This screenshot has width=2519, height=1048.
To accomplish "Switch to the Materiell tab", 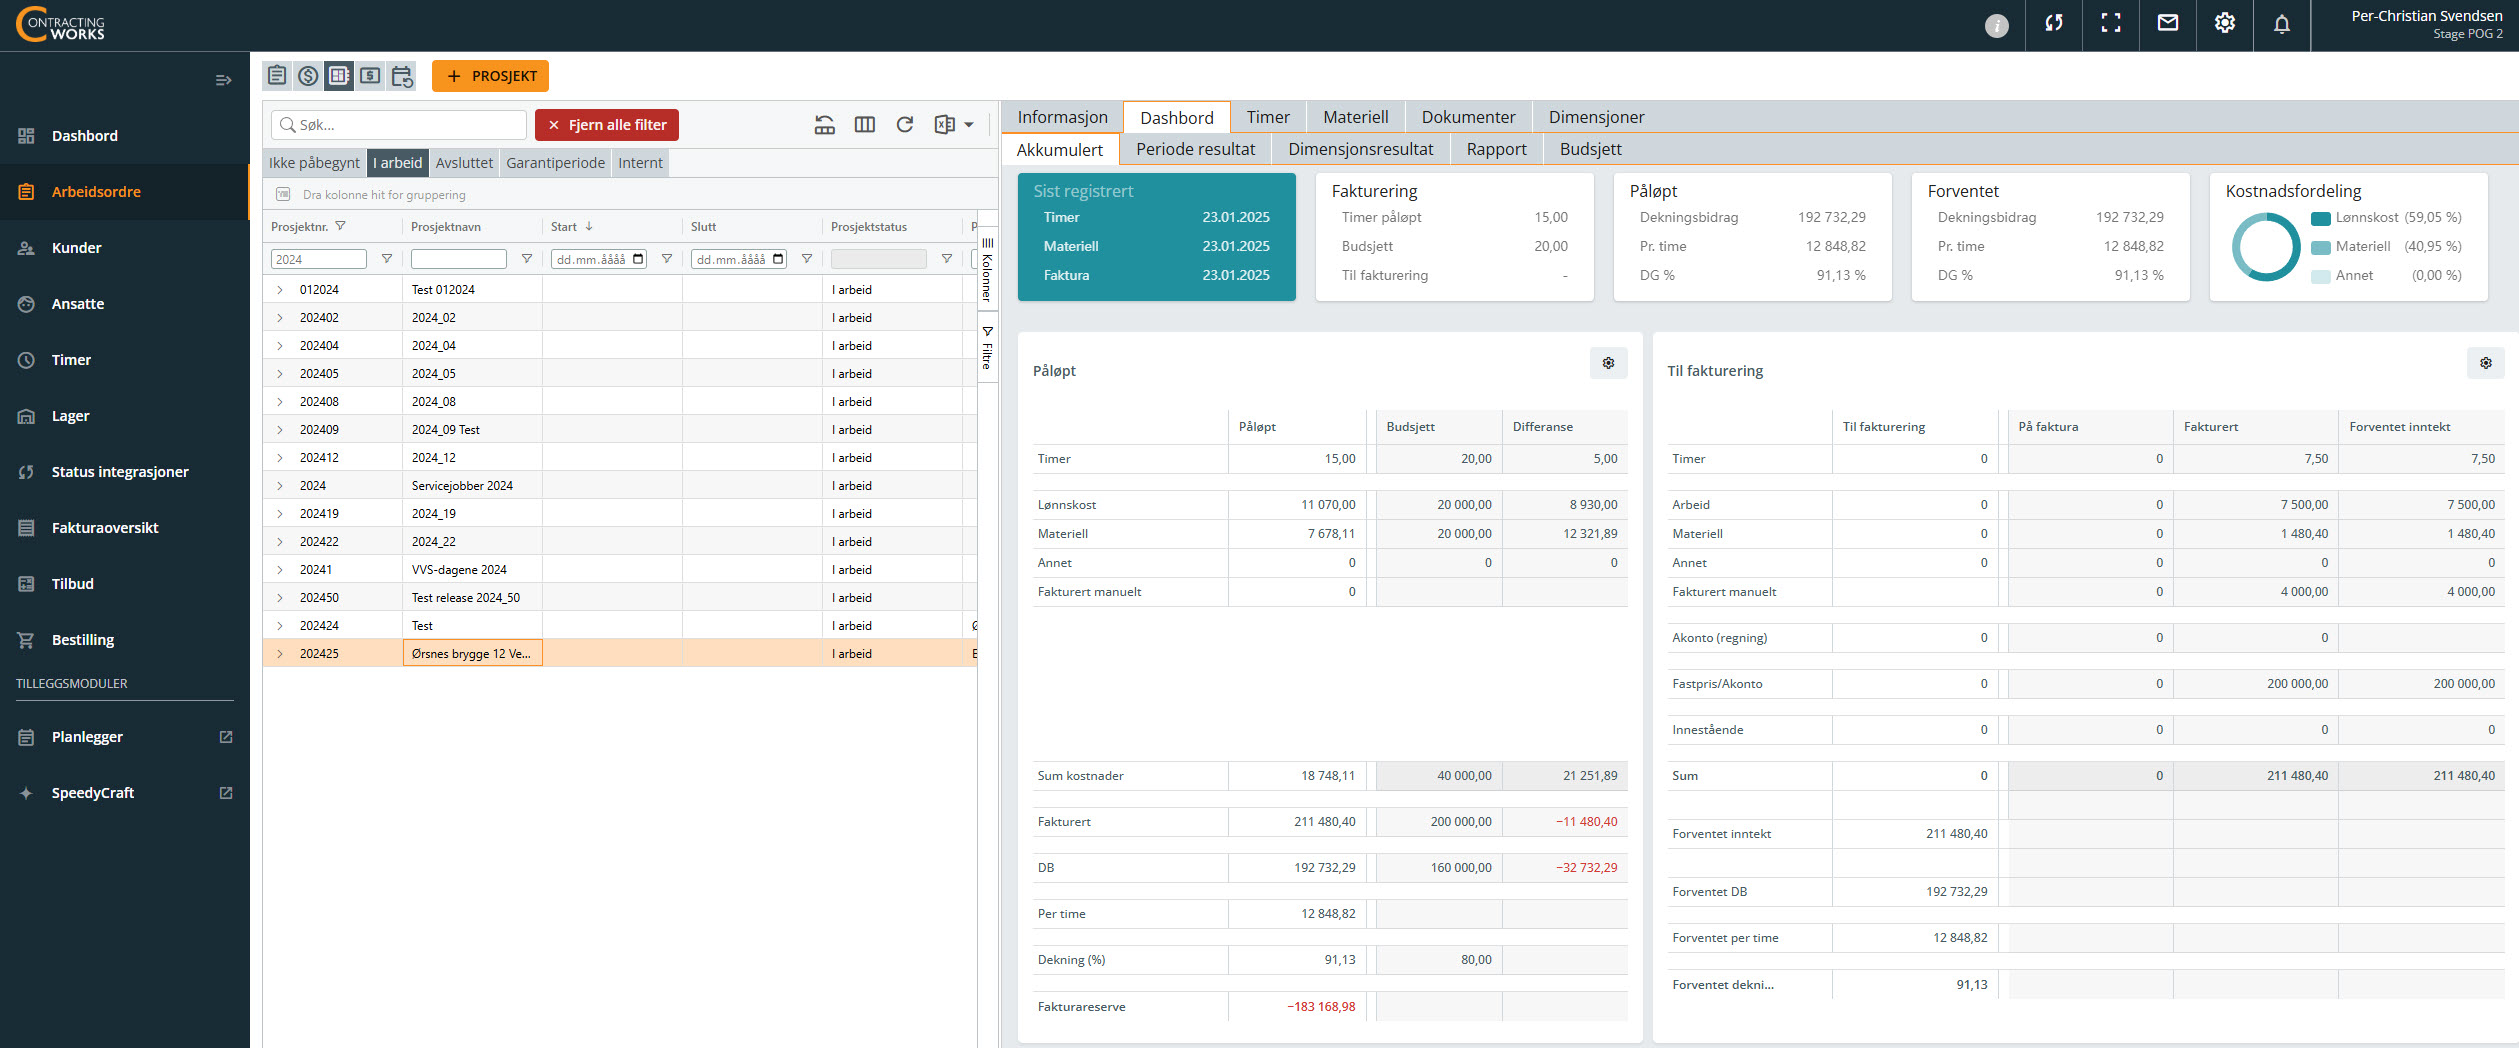I will (x=1355, y=117).
